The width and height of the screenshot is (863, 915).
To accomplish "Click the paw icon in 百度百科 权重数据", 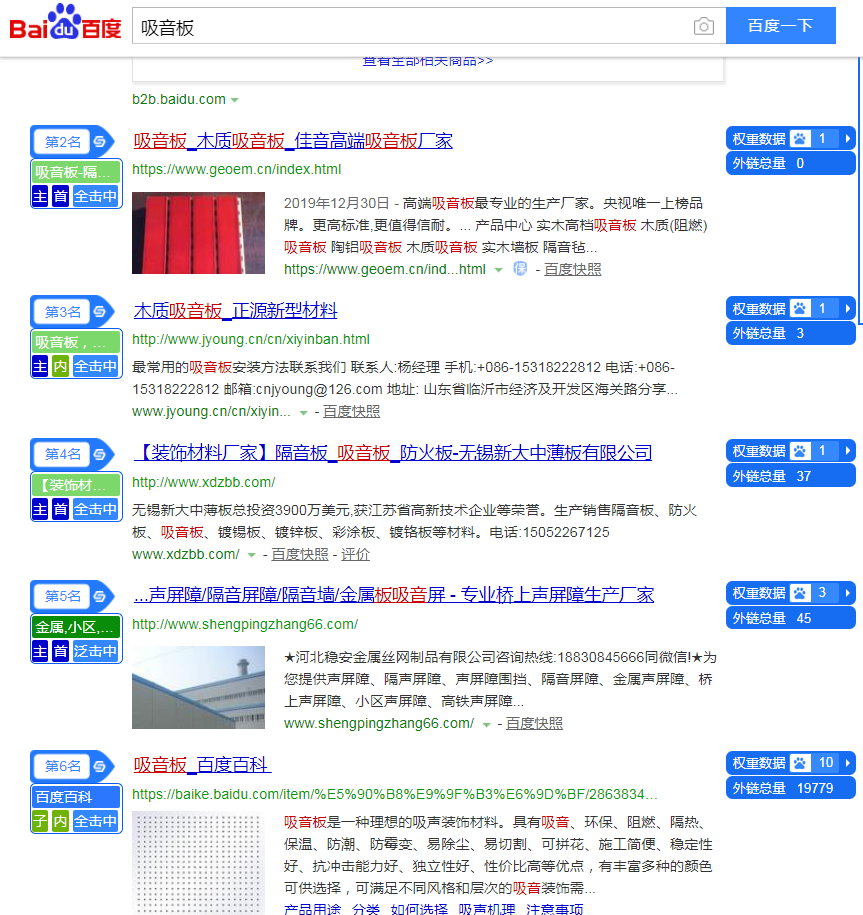I will [800, 763].
